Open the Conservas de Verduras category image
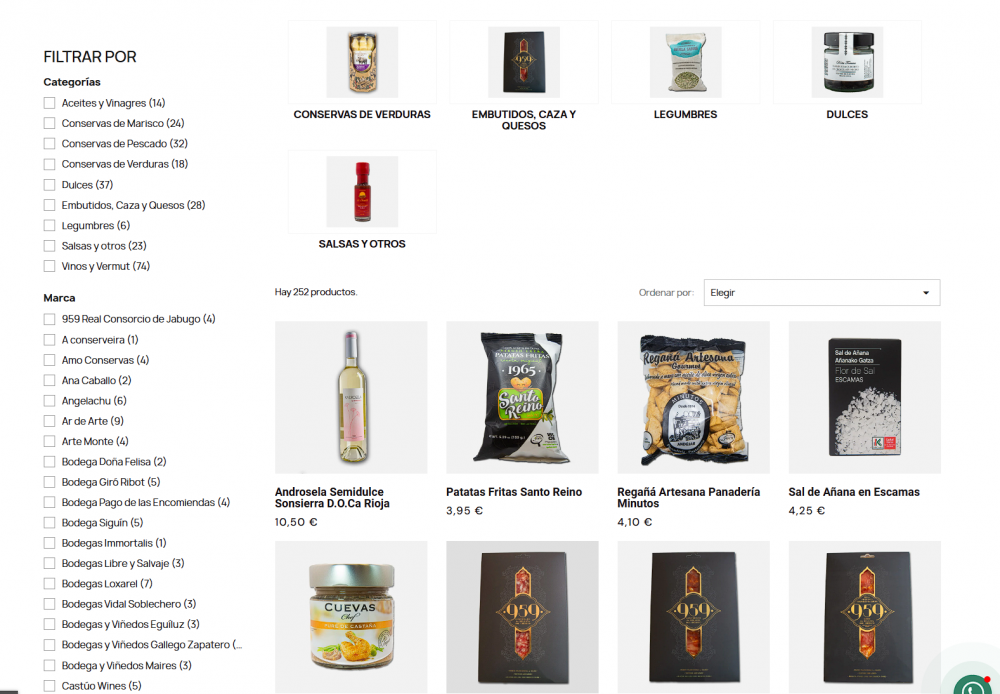1000x694 pixels. coord(362,62)
